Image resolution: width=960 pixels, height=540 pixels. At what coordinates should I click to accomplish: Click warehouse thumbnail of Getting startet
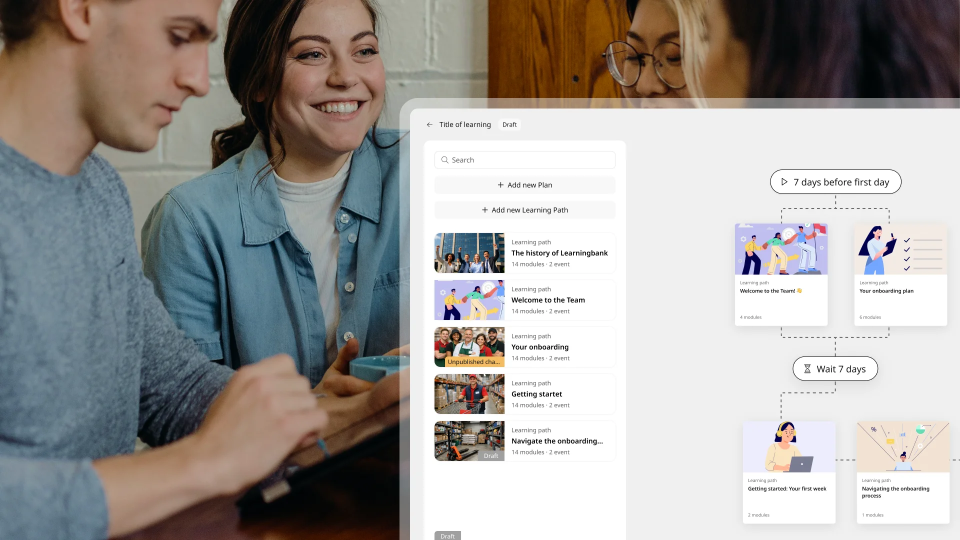point(470,394)
